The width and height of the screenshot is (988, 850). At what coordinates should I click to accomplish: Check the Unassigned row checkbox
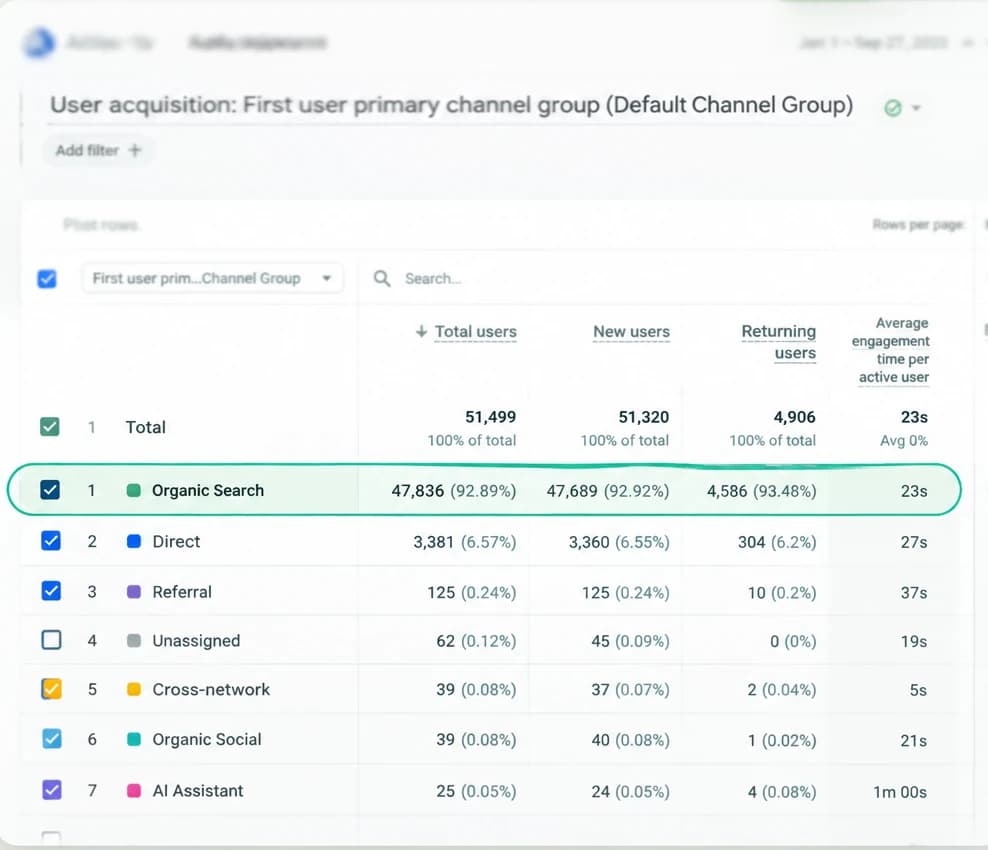tap(51, 640)
